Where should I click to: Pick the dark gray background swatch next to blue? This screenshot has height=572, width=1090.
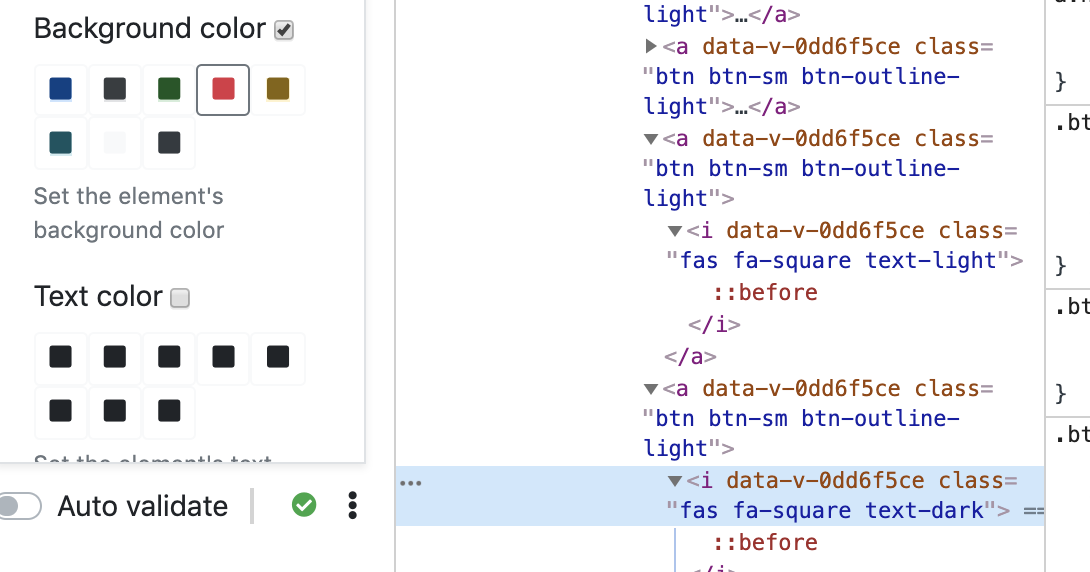[115, 89]
